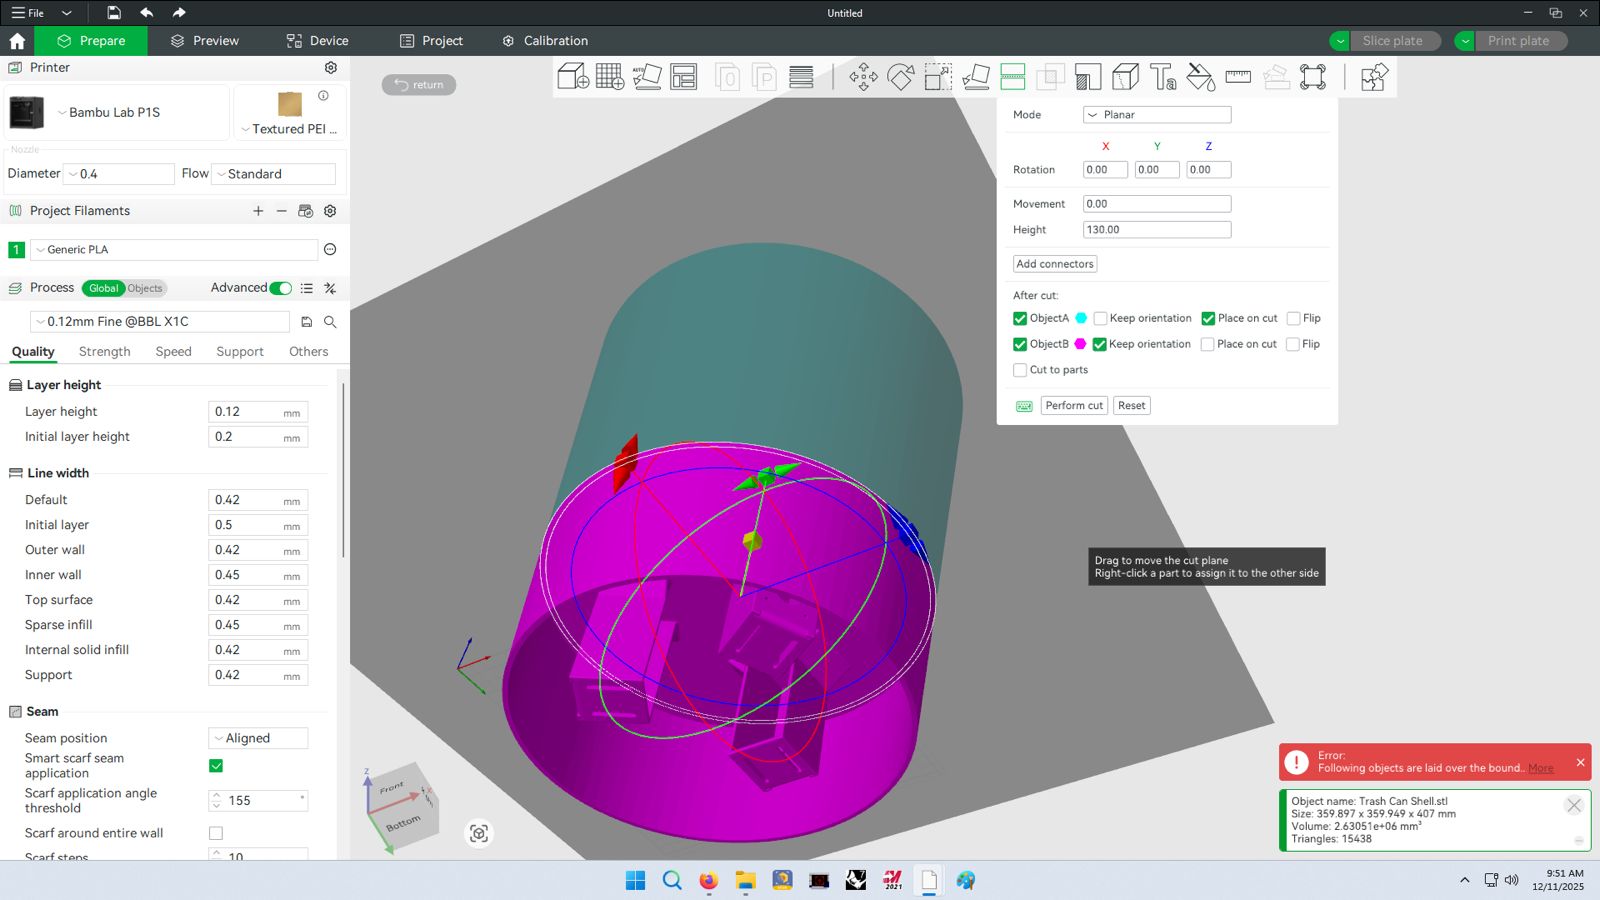Click the Perform cut button
Screen dimensions: 1600x900
1074,406
